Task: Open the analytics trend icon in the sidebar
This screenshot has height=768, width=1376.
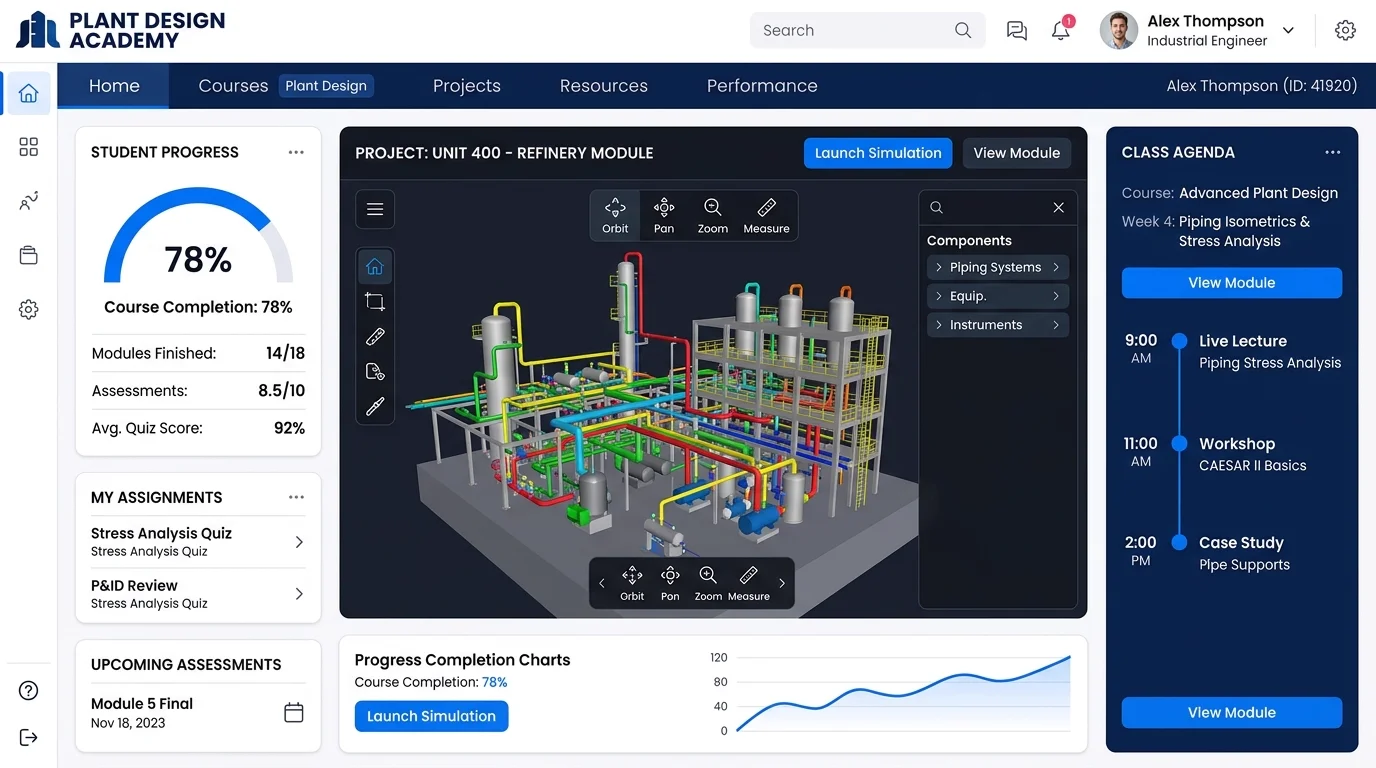Action: click(29, 201)
